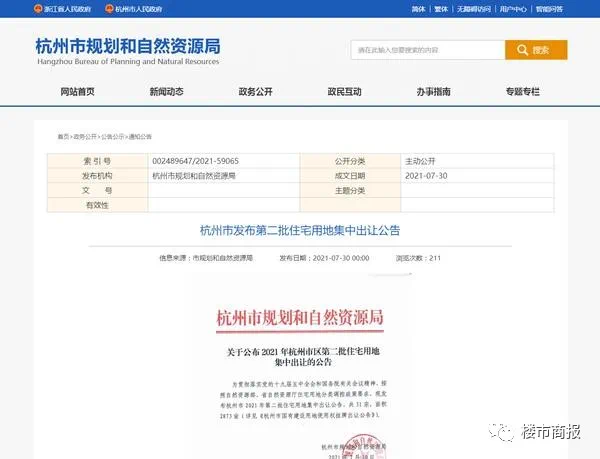The width and height of the screenshot is (600, 459).
Task: Select index number 002489647/2021-59065
Action: (x=196, y=161)
